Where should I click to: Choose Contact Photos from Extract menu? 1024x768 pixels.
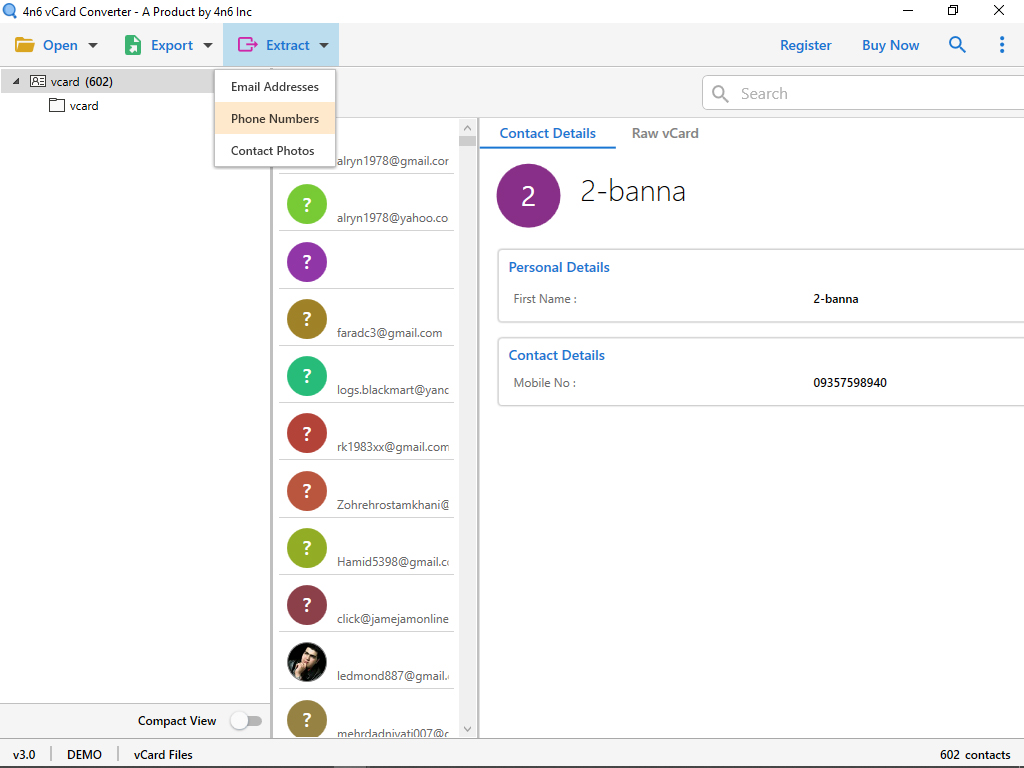[274, 150]
